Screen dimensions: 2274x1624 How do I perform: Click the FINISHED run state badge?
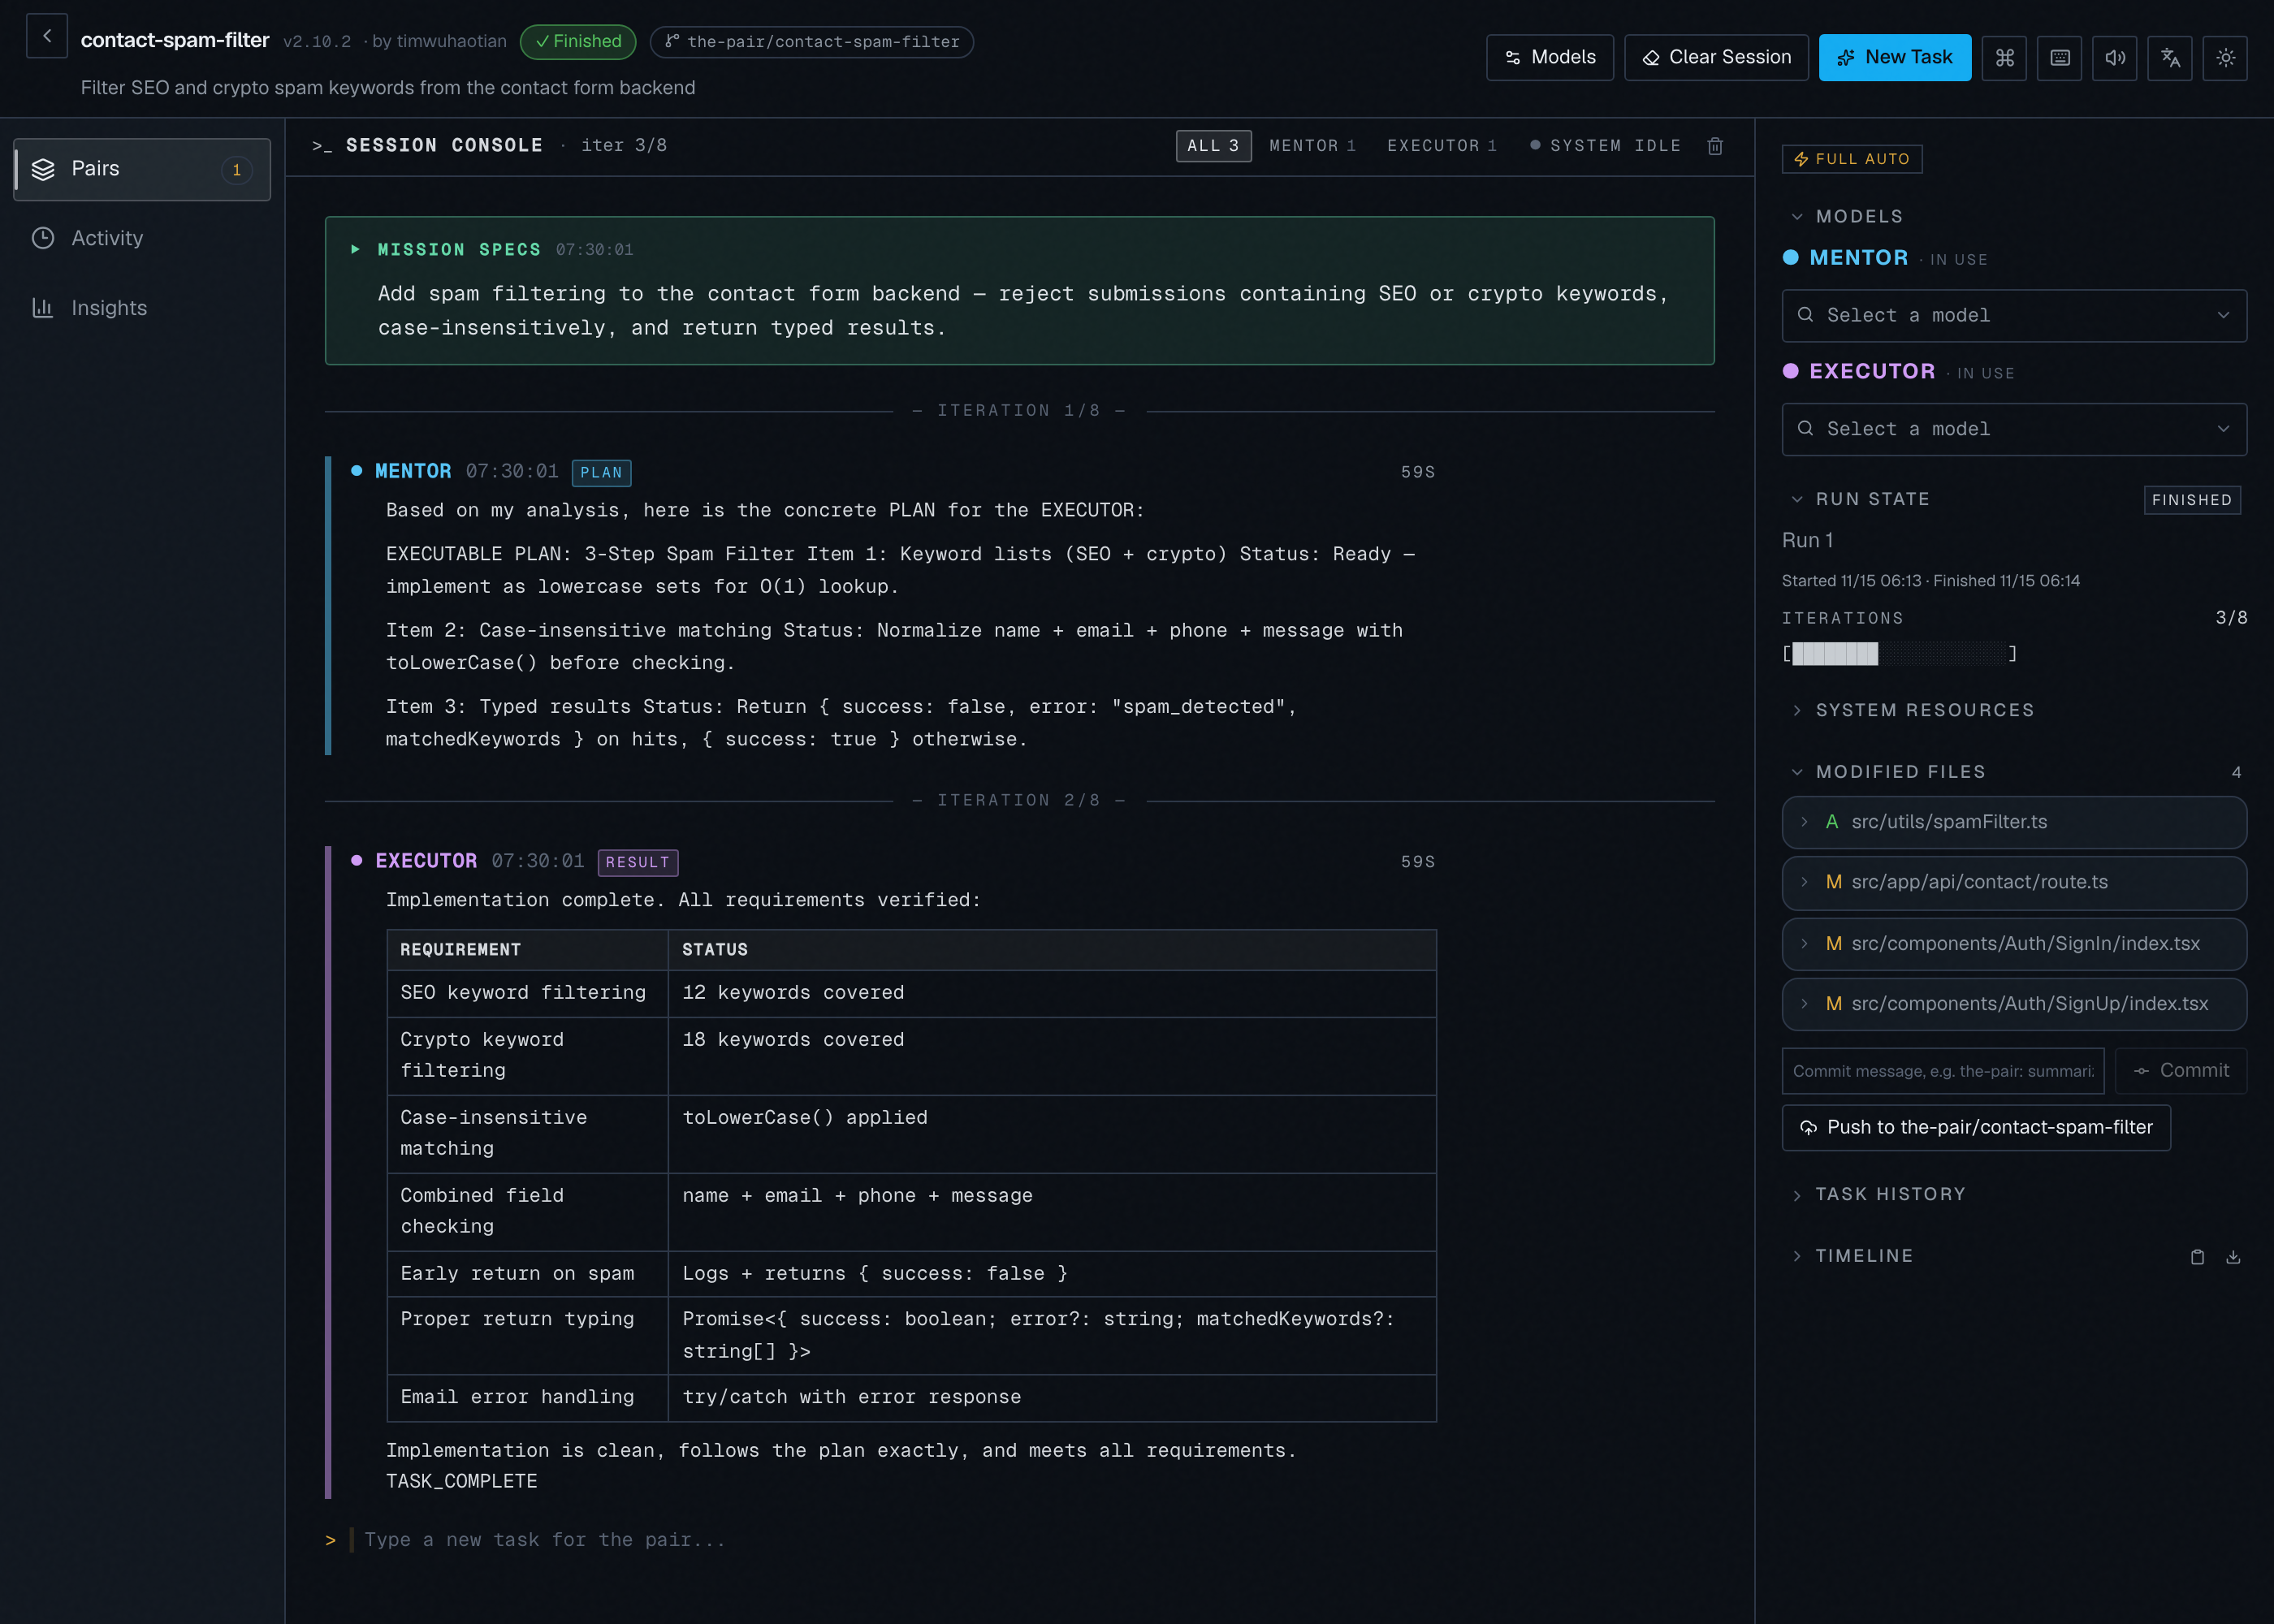(2191, 500)
